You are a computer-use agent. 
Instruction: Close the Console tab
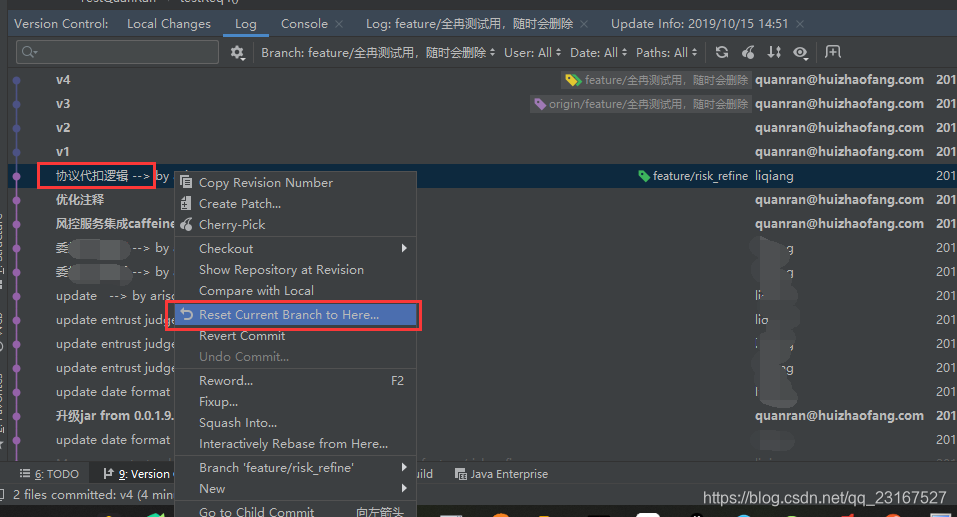point(339,24)
